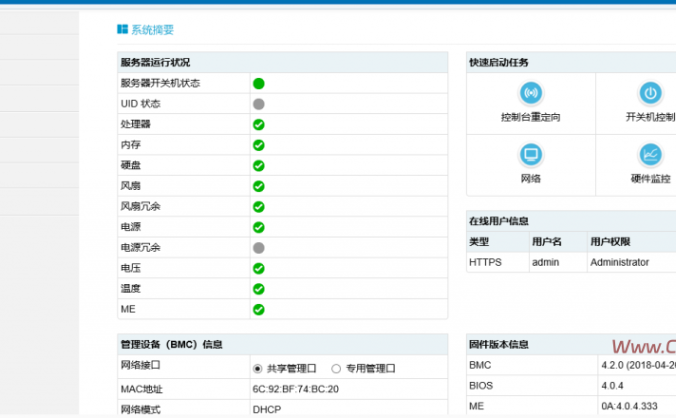The width and height of the screenshot is (676, 418).
Task: Click the 服务器开关机状态 row label
Action: tap(160, 83)
